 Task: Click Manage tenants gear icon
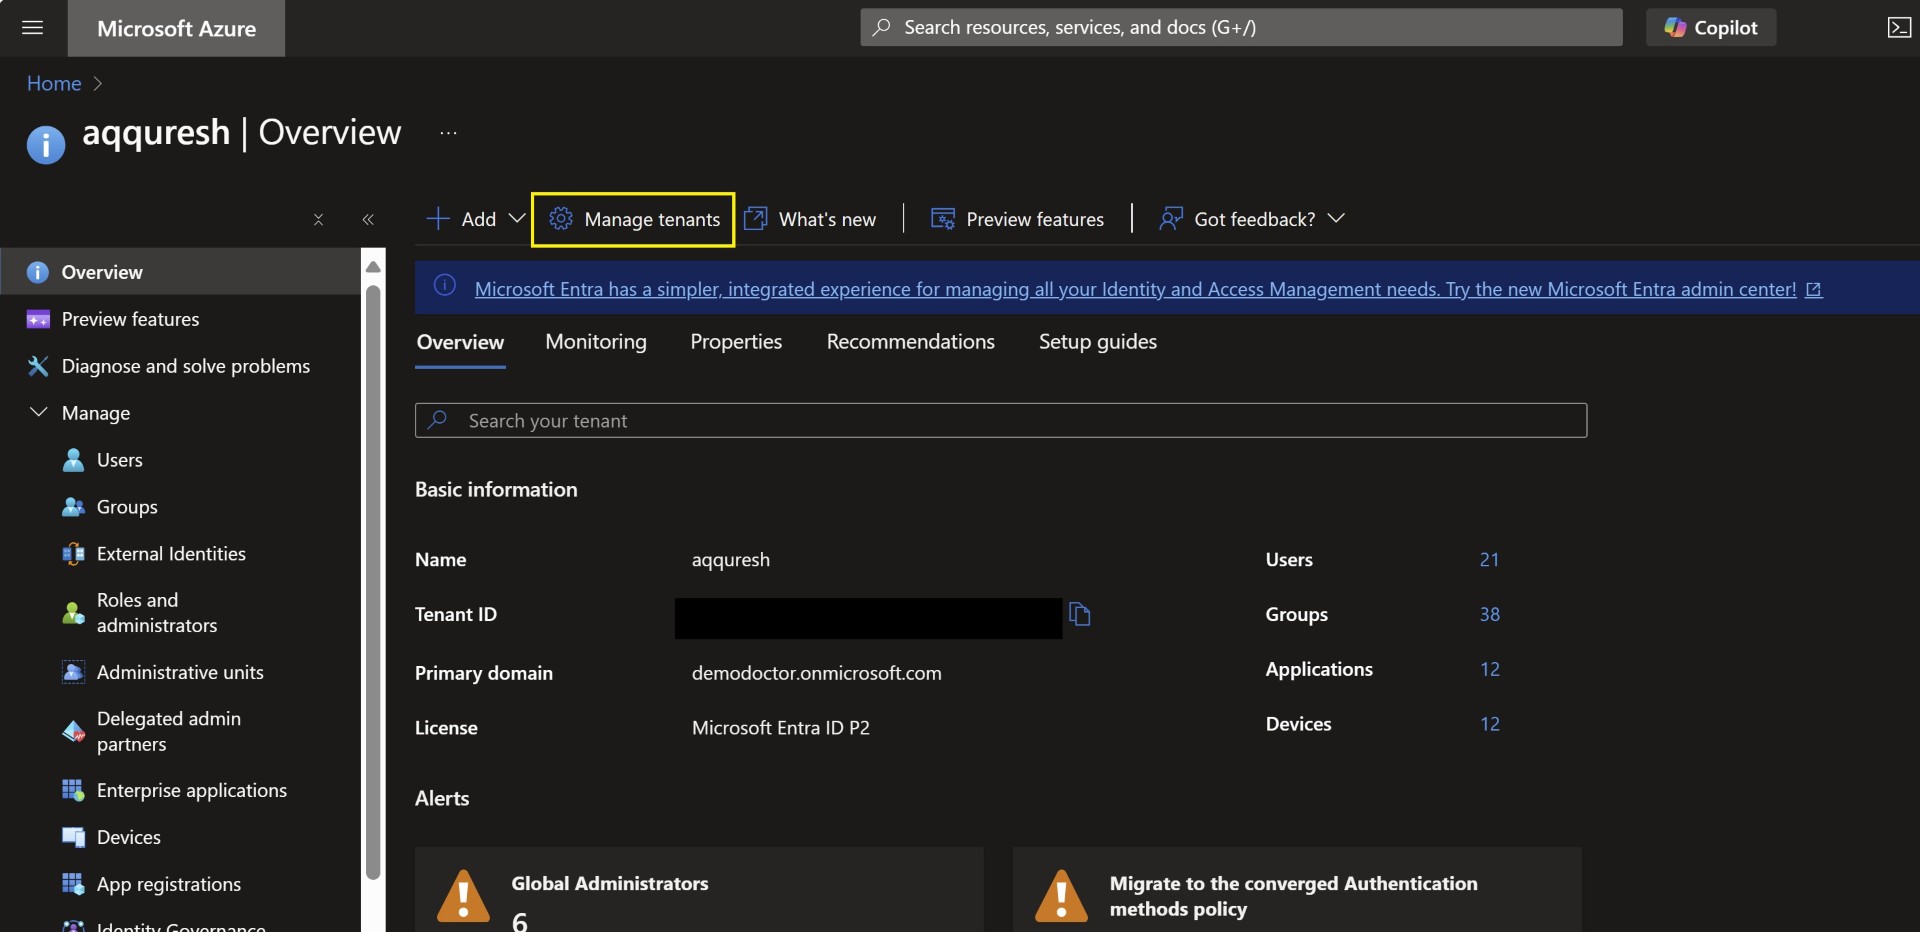pos(561,218)
